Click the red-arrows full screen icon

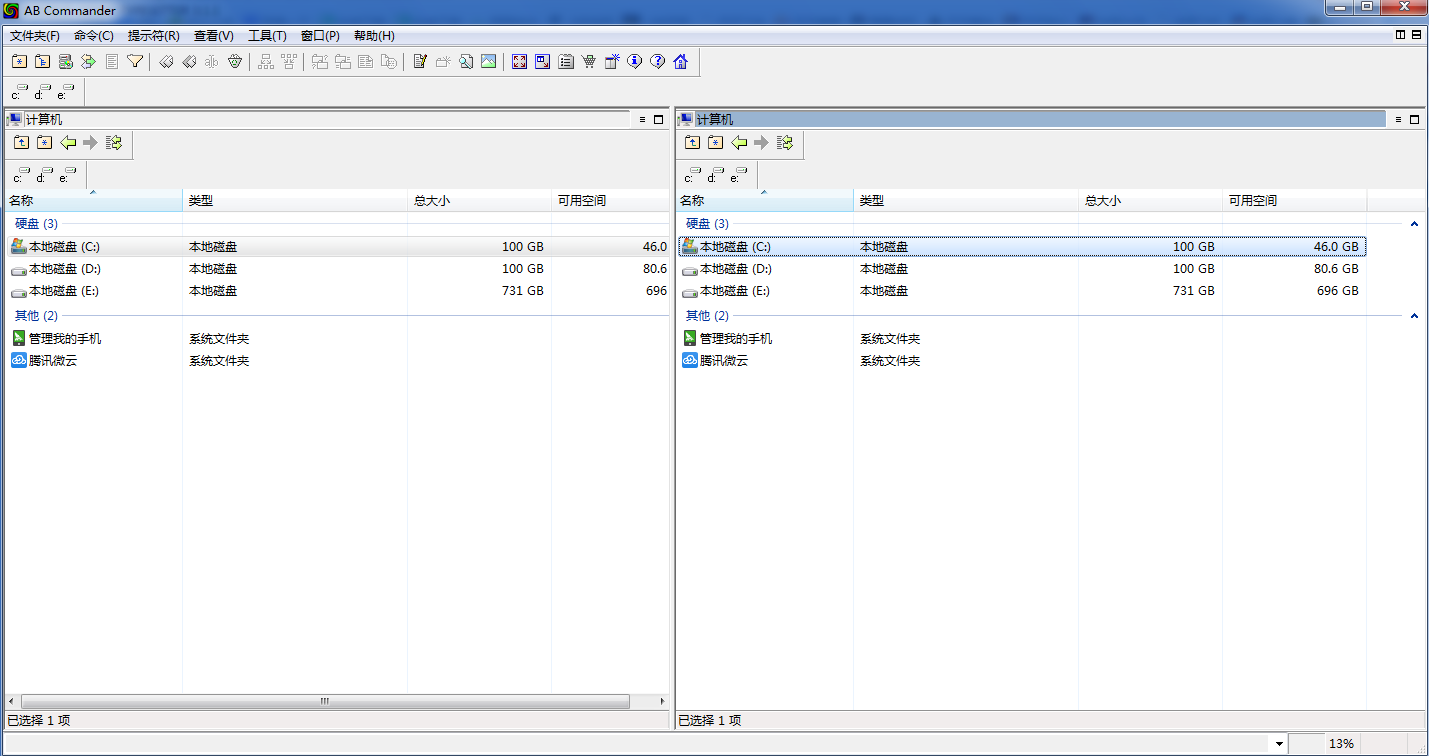tap(519, 61)
